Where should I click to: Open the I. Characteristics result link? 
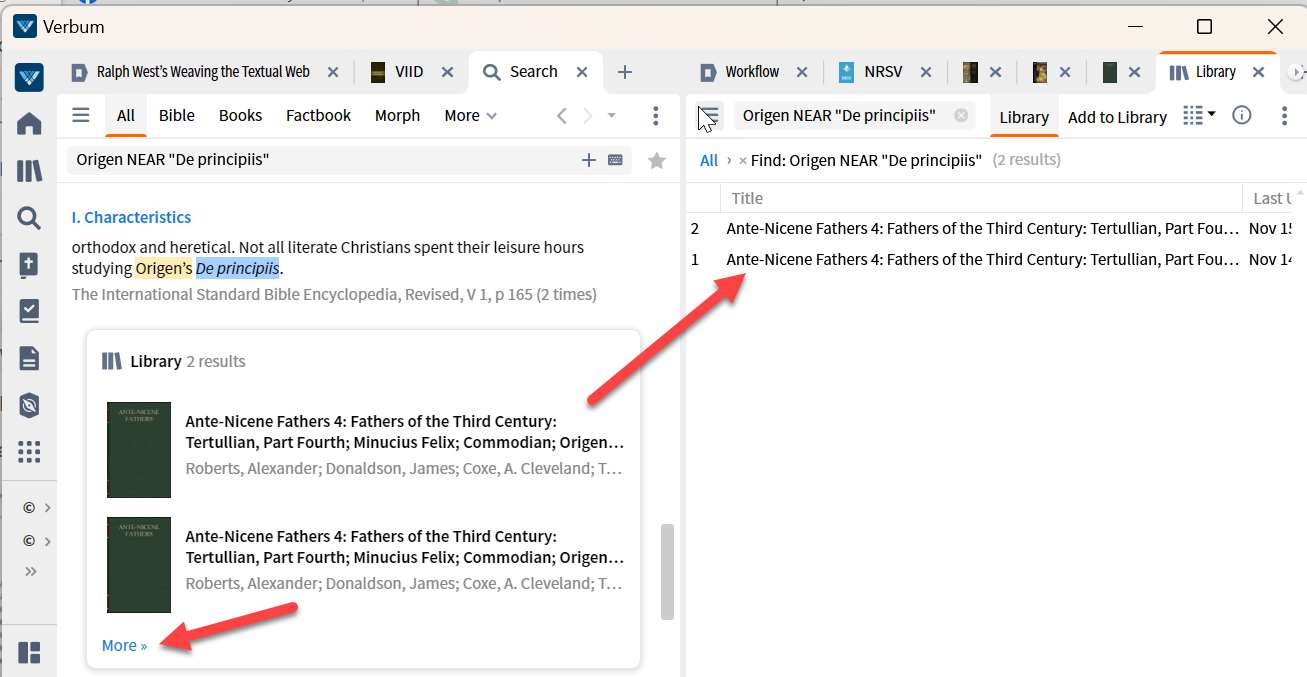coord(131,217)
